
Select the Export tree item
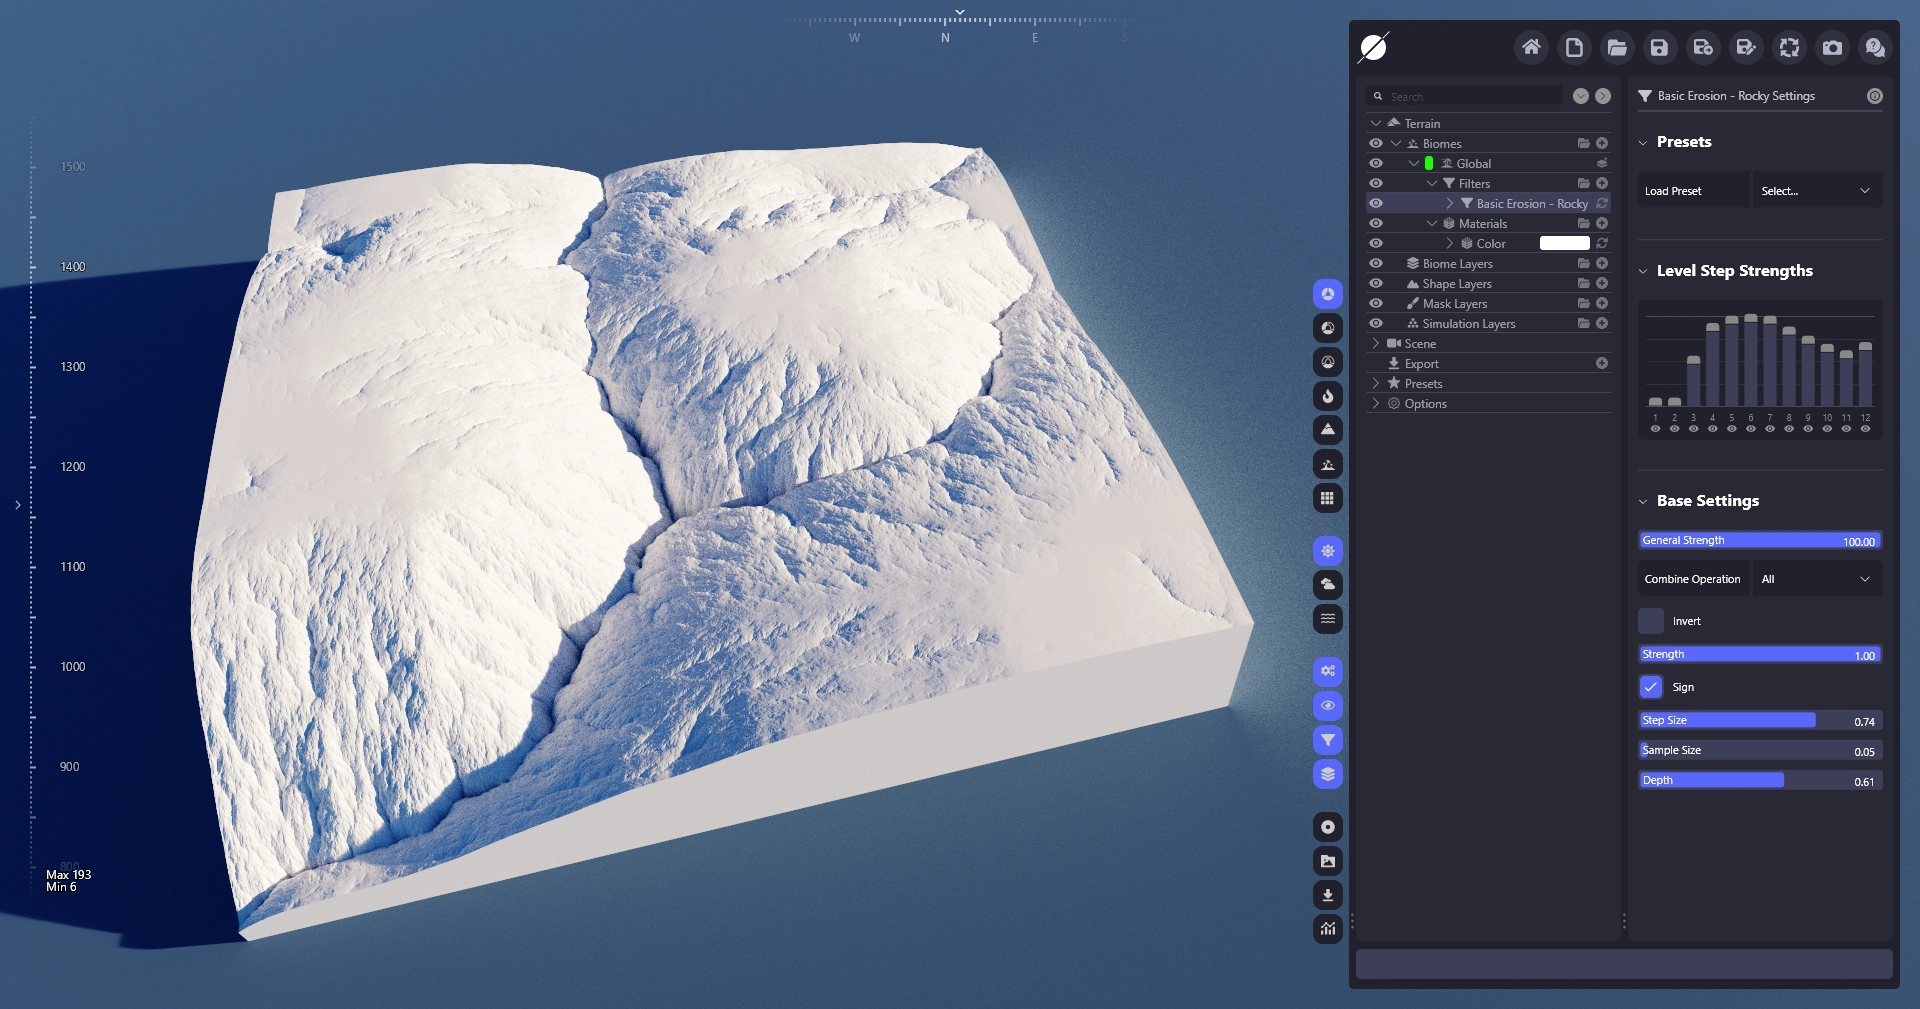(1421, 364)
